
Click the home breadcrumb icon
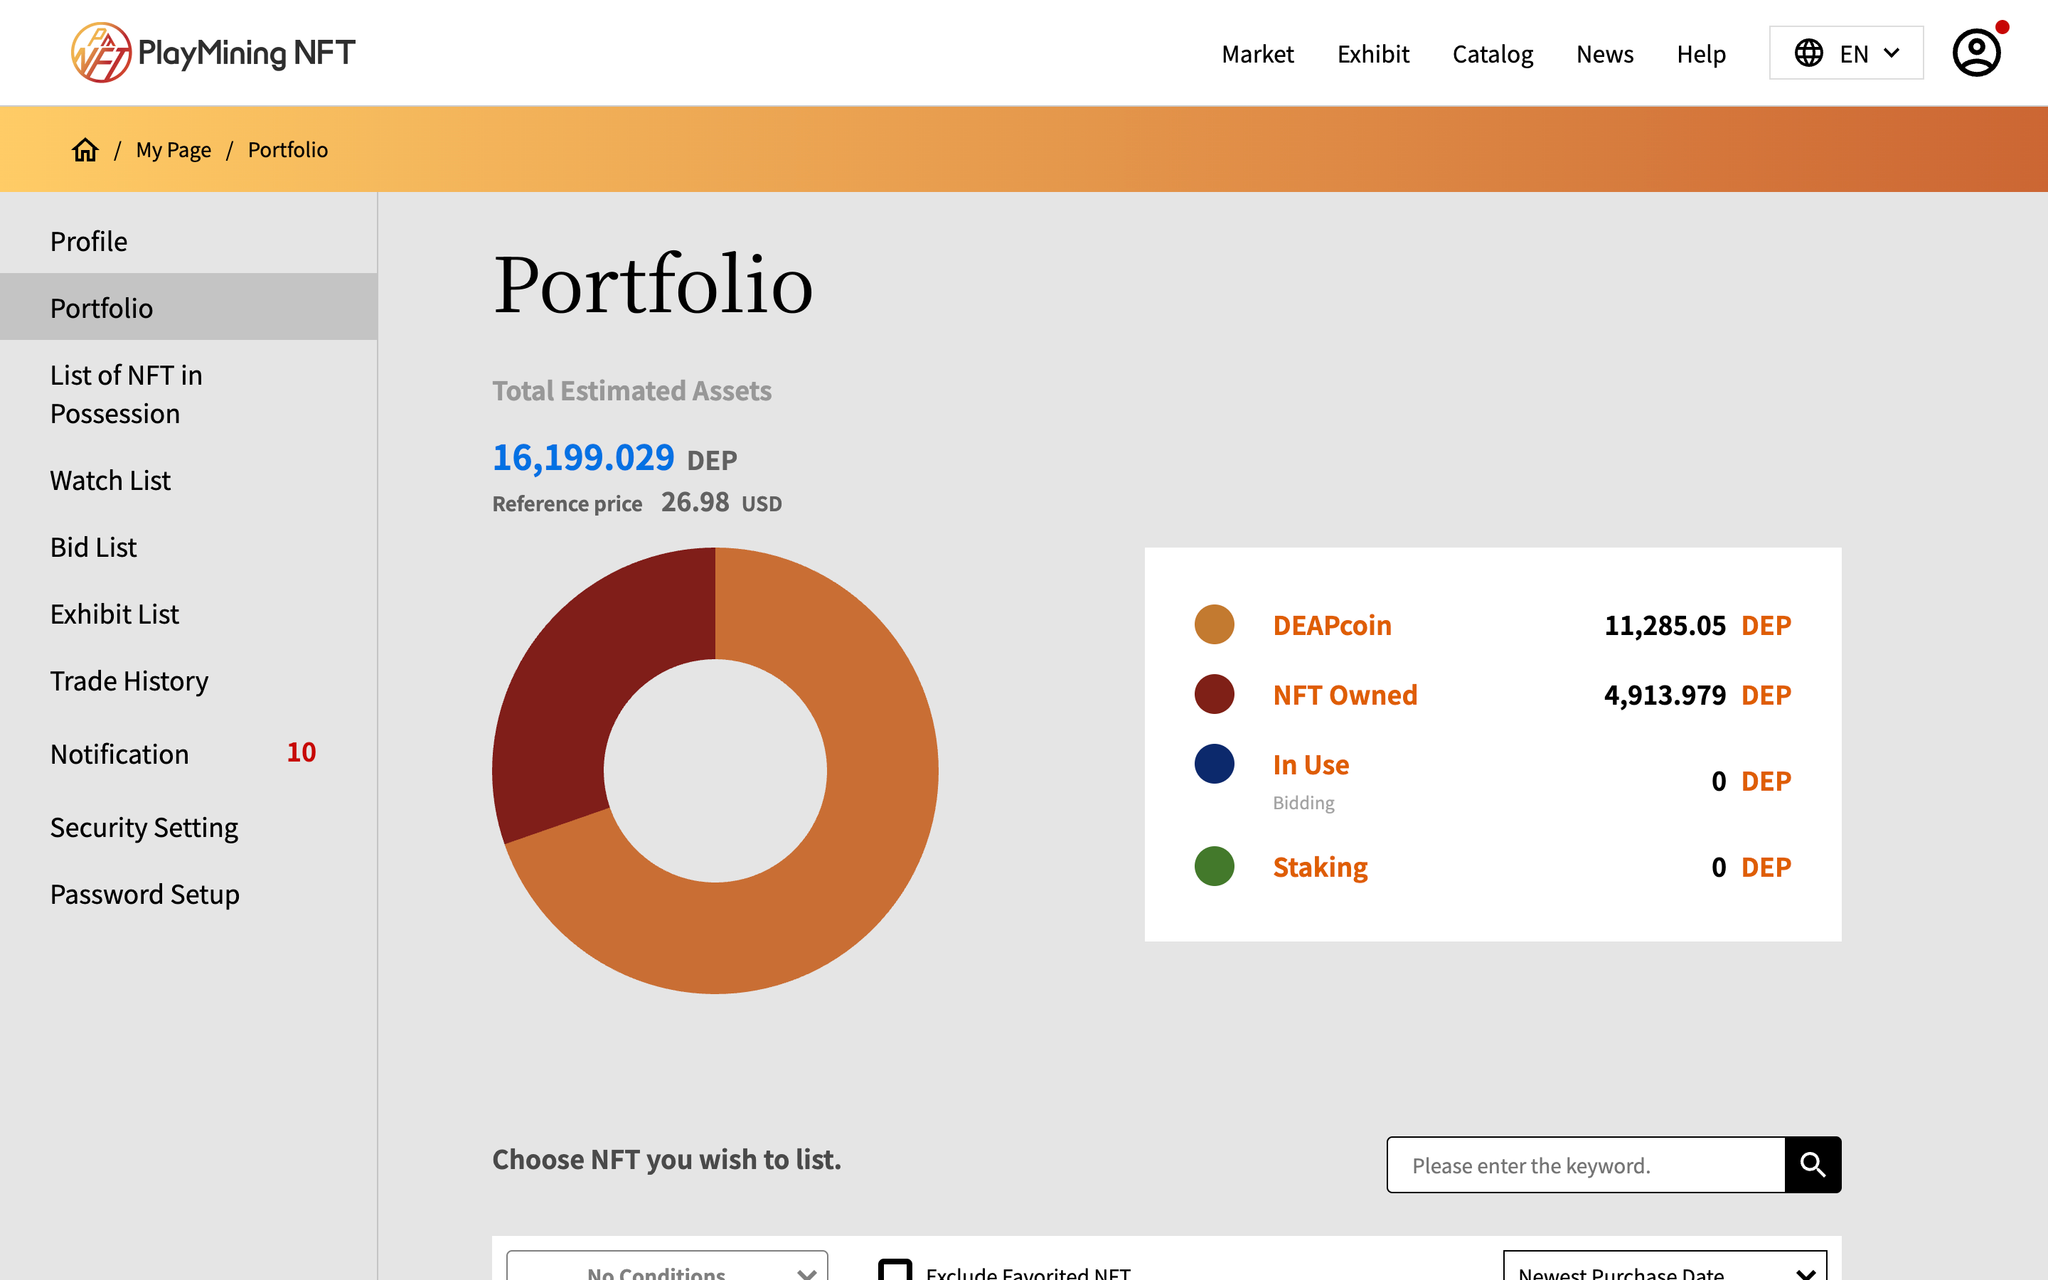point(85,150)
